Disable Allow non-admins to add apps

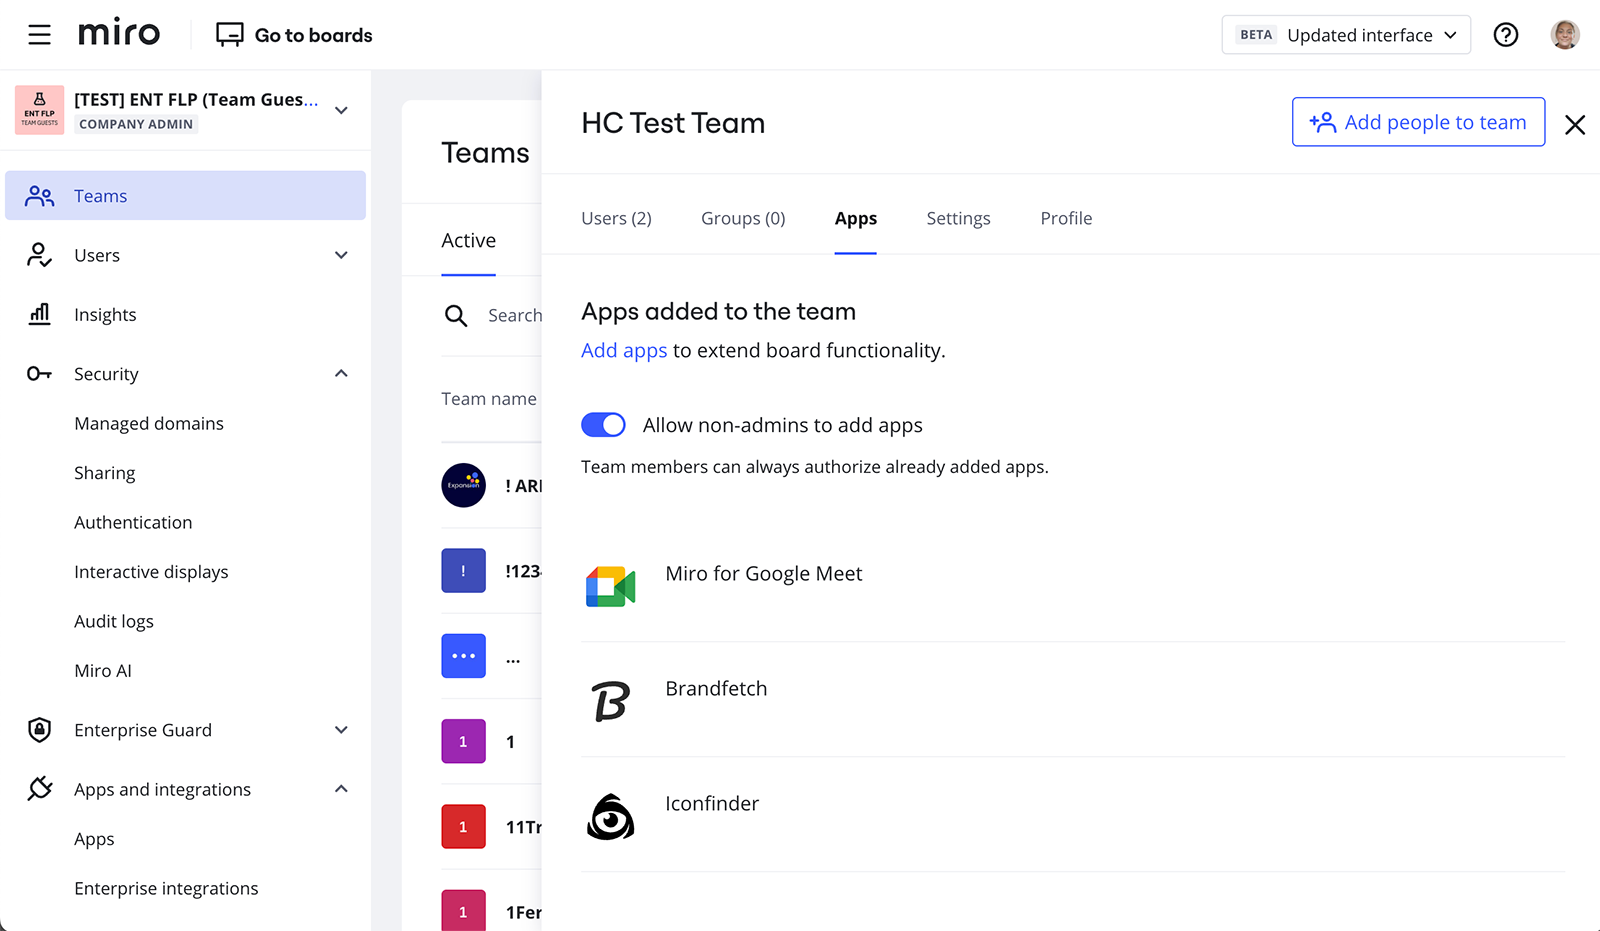(x=603, y=425)
